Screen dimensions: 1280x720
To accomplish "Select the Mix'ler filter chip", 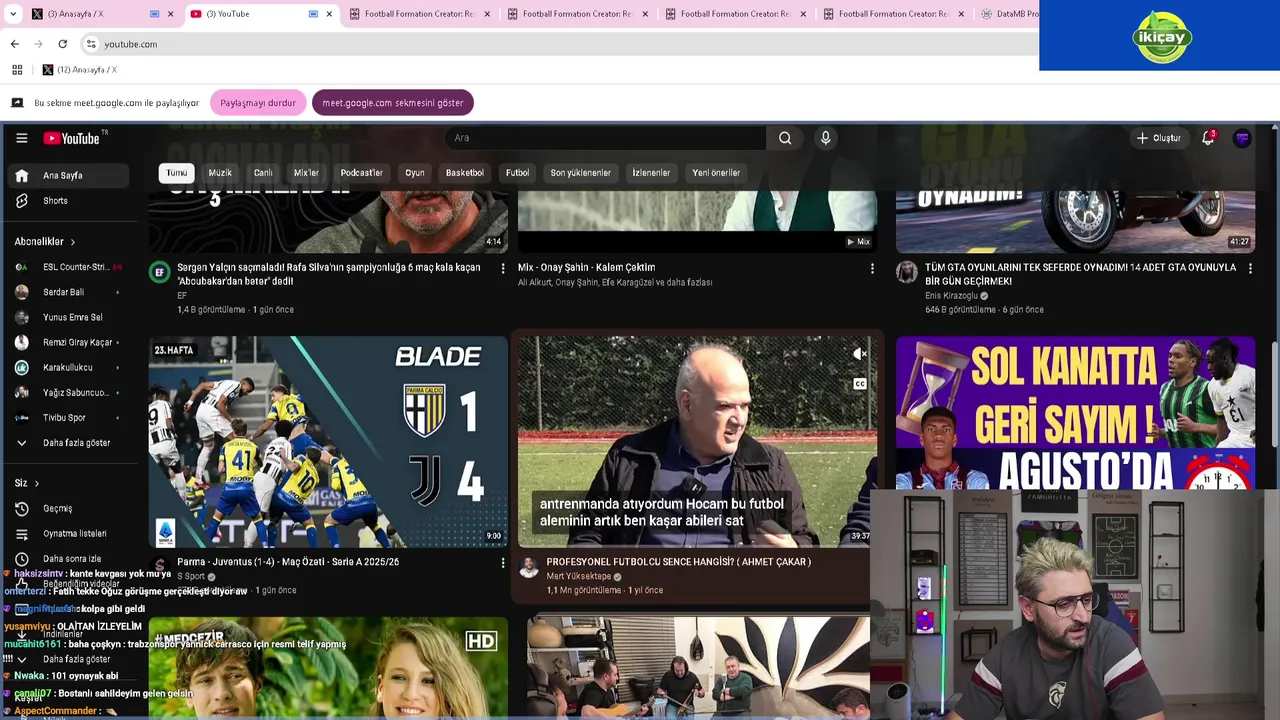I will (306, 173).
